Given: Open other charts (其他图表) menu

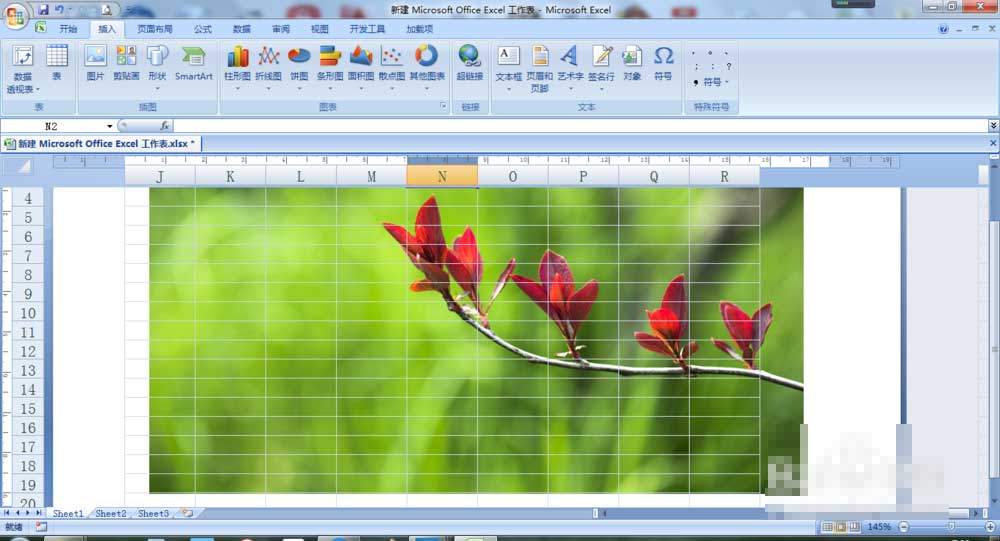Looking at the screenshot, I should coord(427,66).
